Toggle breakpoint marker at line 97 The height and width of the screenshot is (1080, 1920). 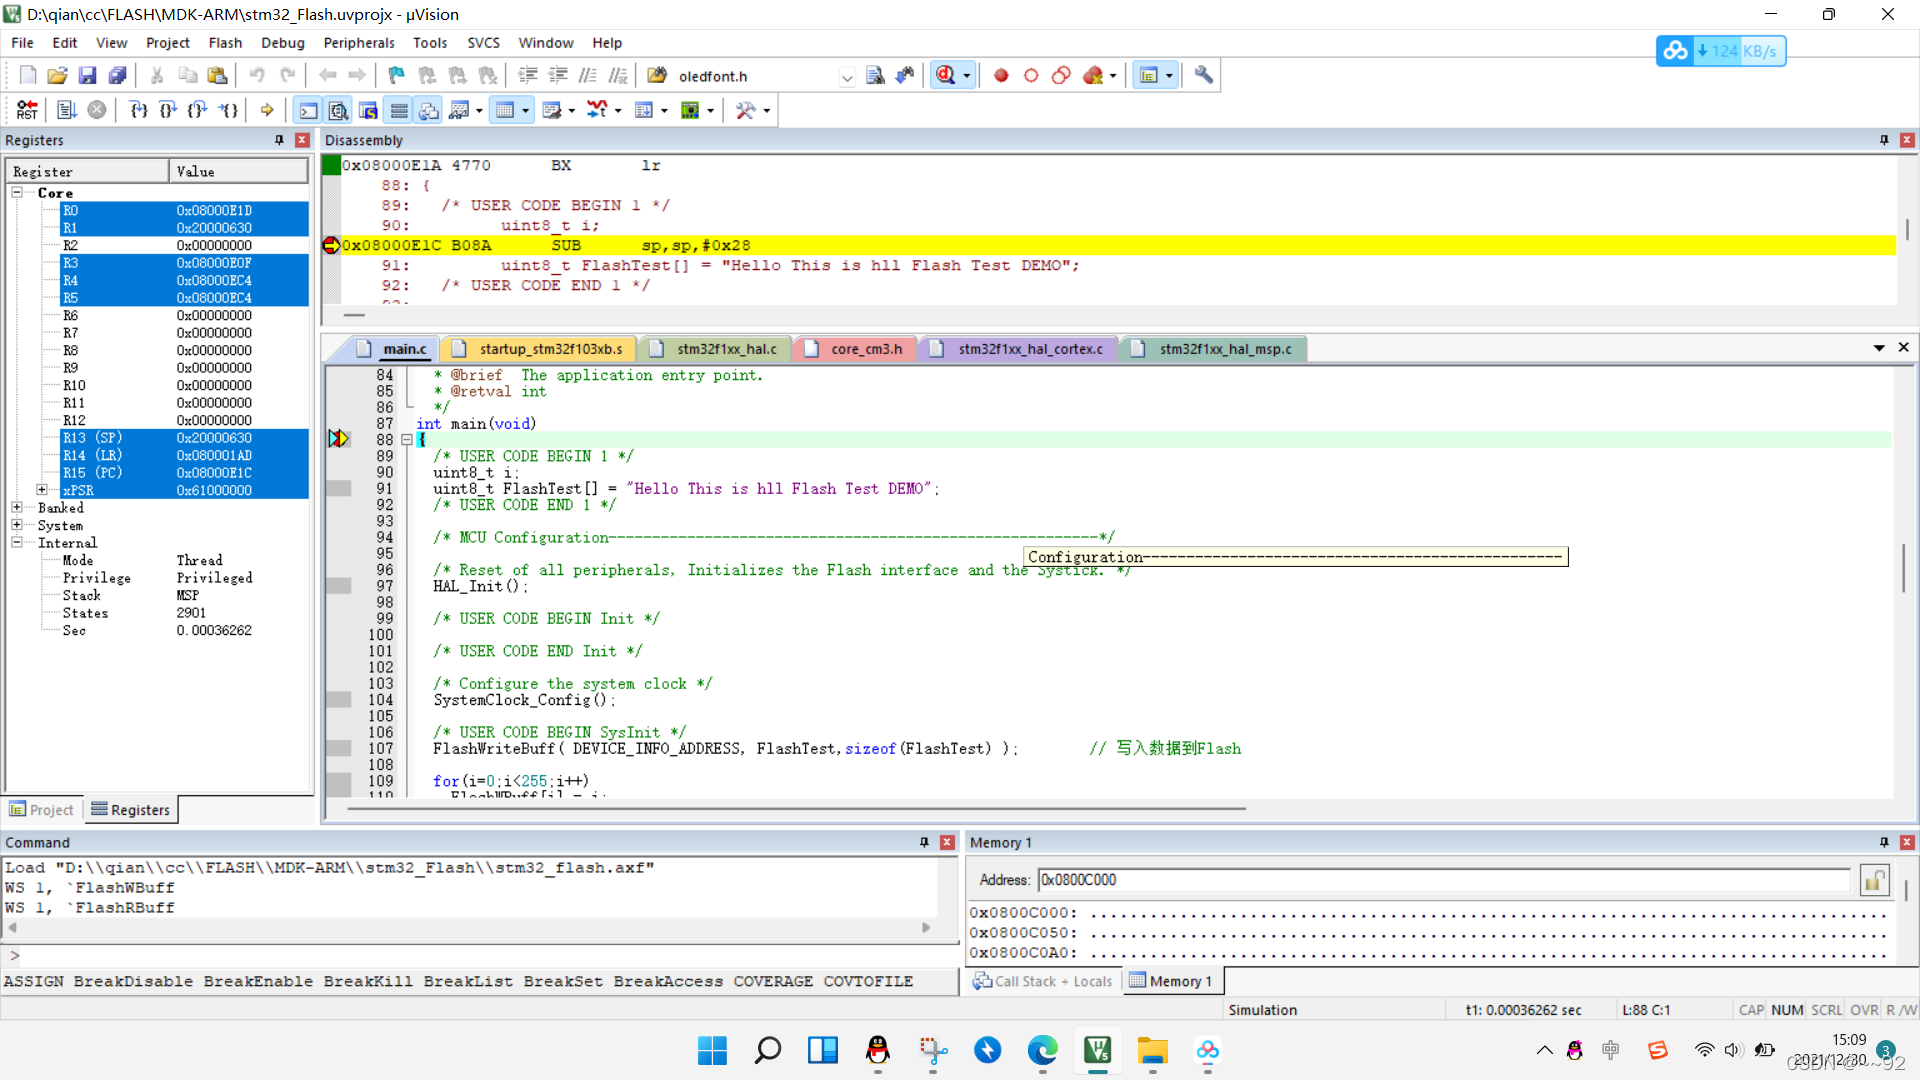[x=339, y=586]
